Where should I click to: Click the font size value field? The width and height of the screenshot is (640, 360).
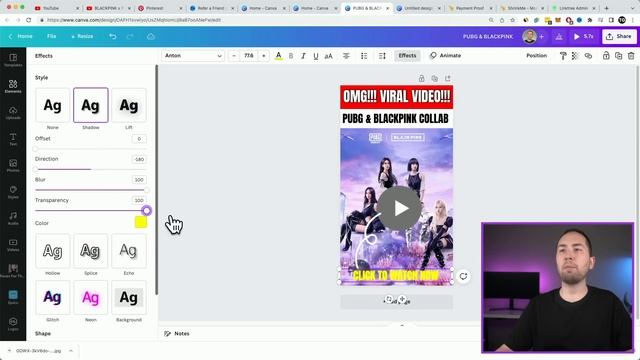(249, 56)
